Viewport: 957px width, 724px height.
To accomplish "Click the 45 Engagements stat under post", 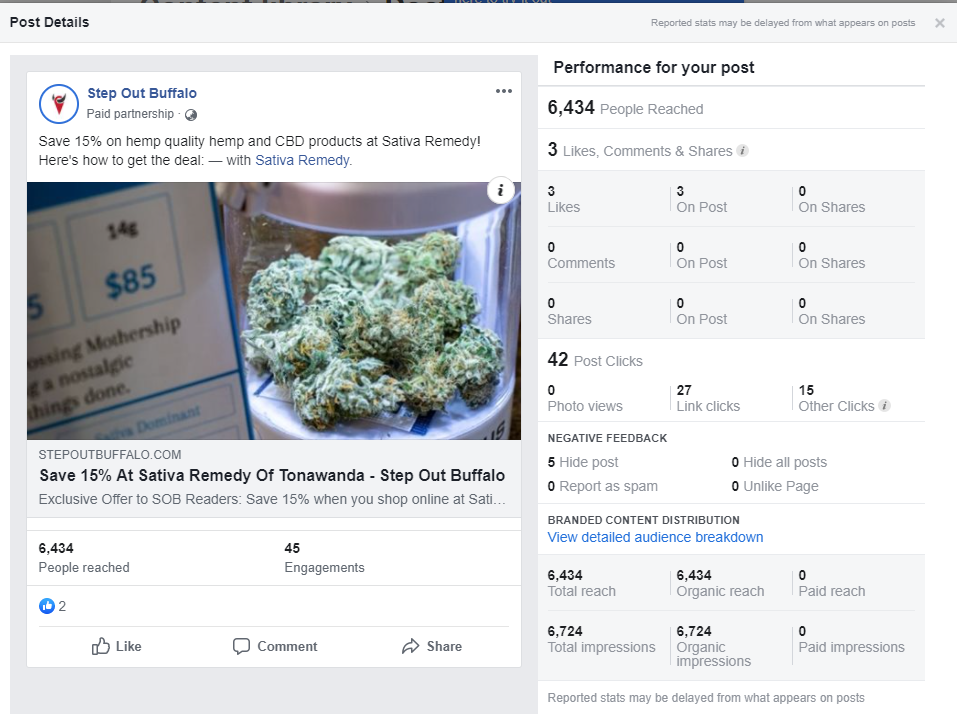I will (x=324, y=558).
